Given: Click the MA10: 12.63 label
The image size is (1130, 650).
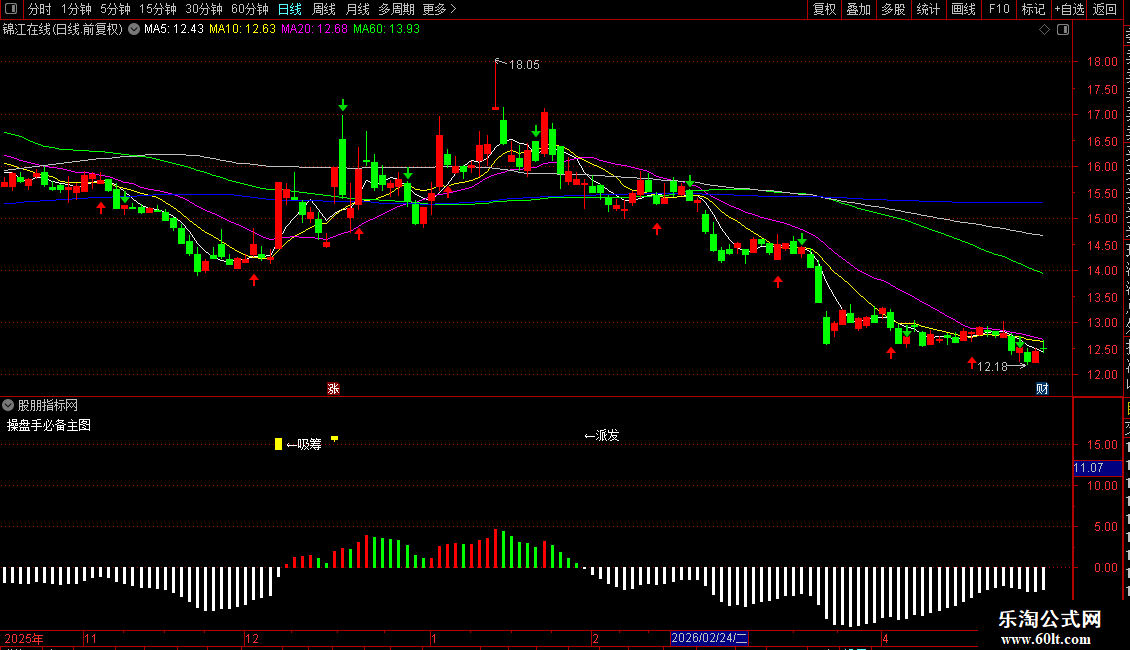Looking at the screenshot, I should click(x=242, y=29).
